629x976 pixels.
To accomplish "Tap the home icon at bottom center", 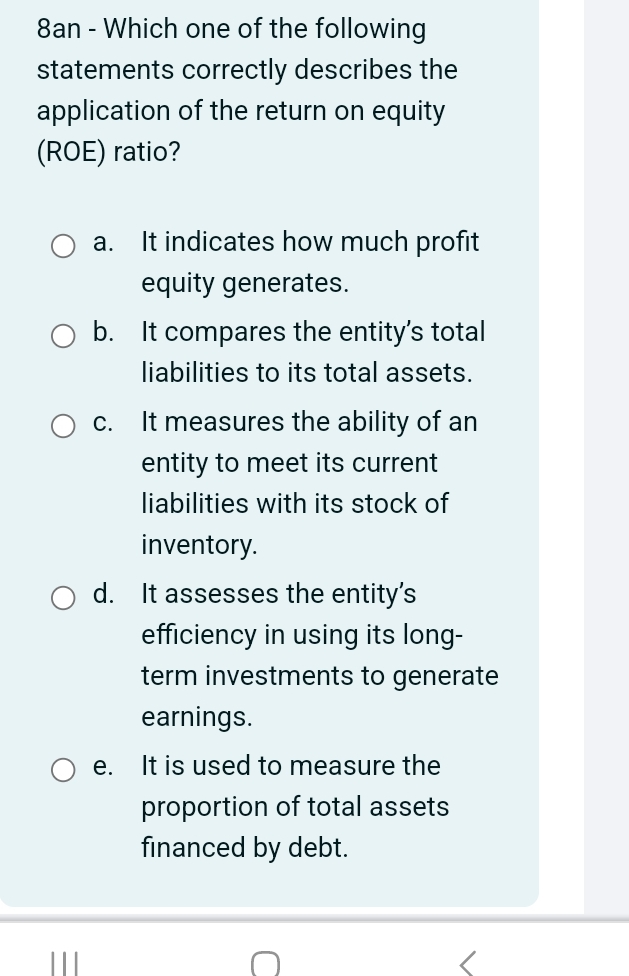I will [266, 961].
